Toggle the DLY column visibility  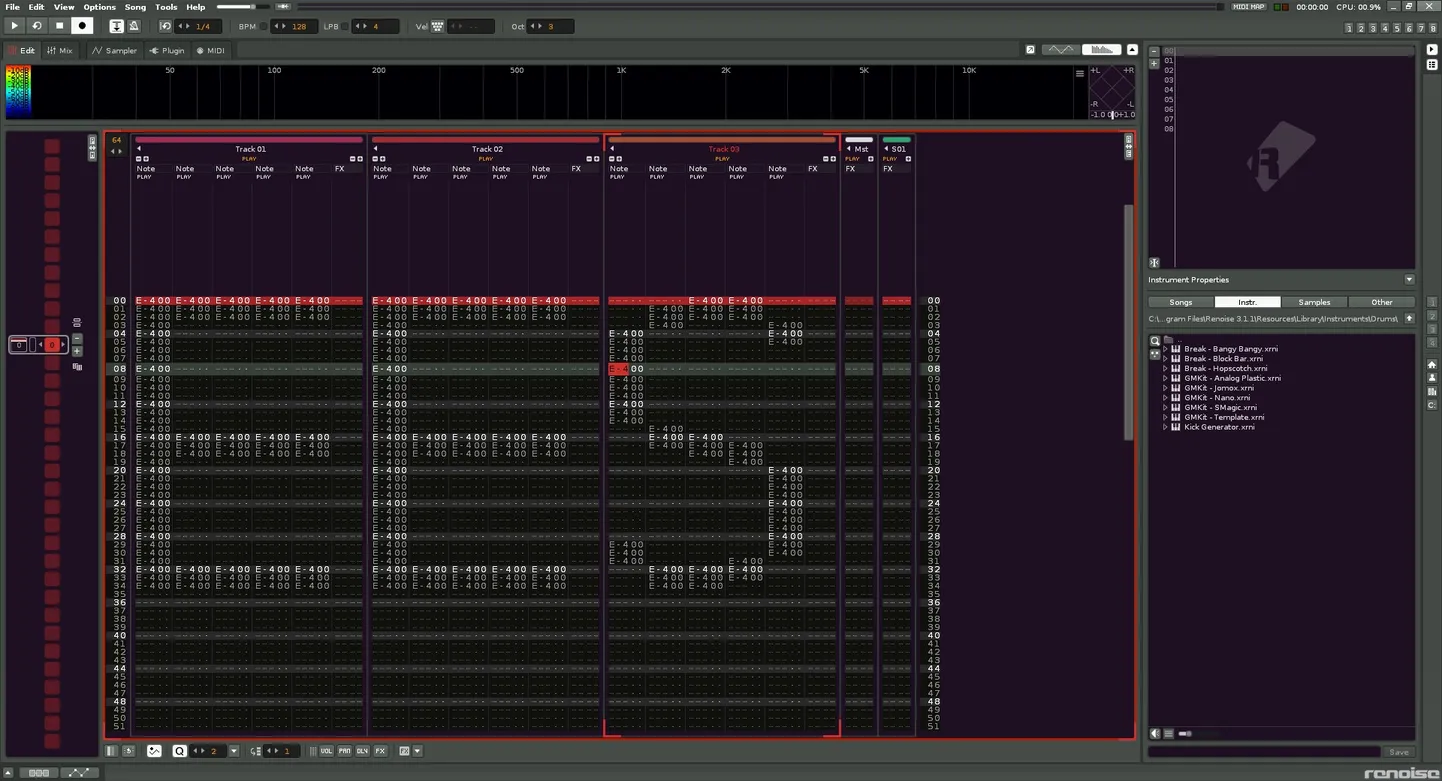(362, 751)
